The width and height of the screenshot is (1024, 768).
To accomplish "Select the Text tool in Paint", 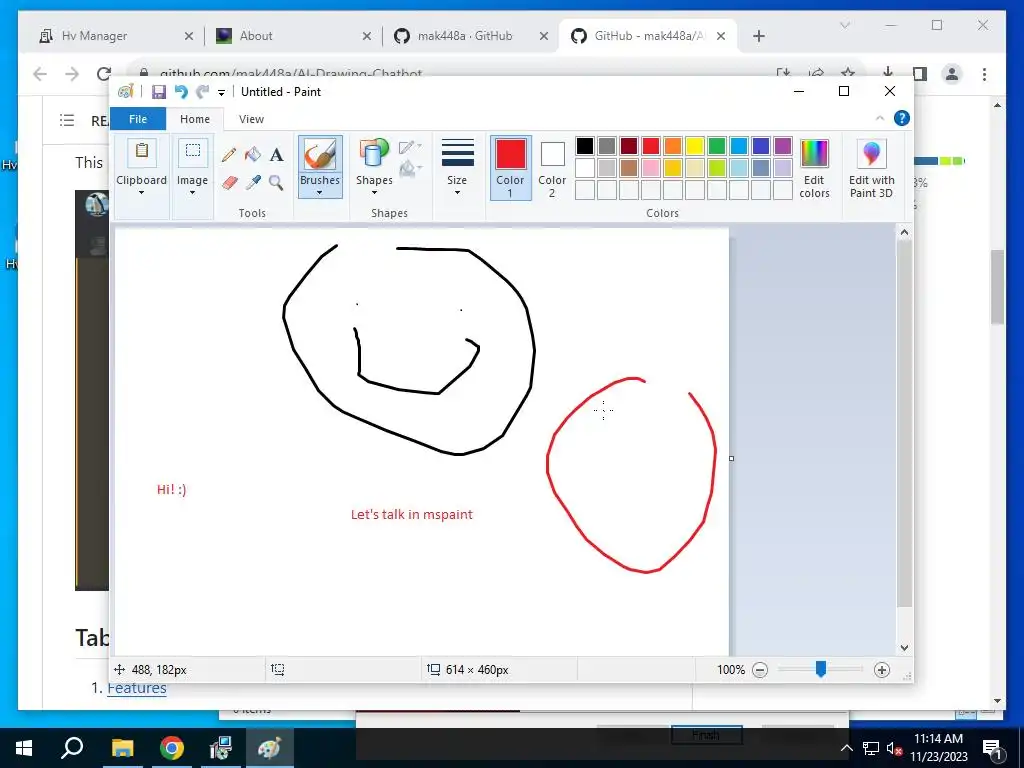I will [x=276, y=155].
